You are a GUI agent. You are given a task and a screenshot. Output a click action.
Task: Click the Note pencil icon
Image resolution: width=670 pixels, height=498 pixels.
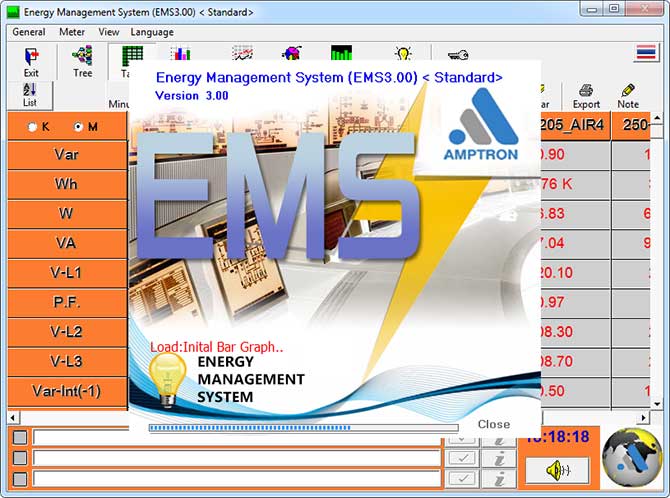[x=628, y=97]
